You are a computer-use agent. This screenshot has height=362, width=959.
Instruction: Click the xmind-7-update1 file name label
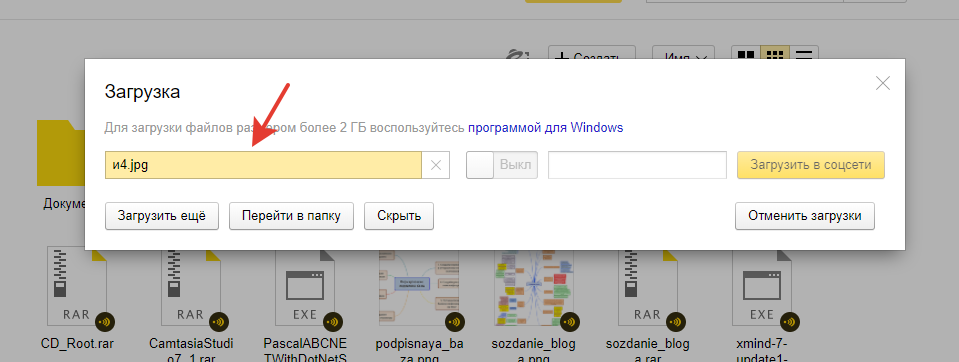click(762, 351)
